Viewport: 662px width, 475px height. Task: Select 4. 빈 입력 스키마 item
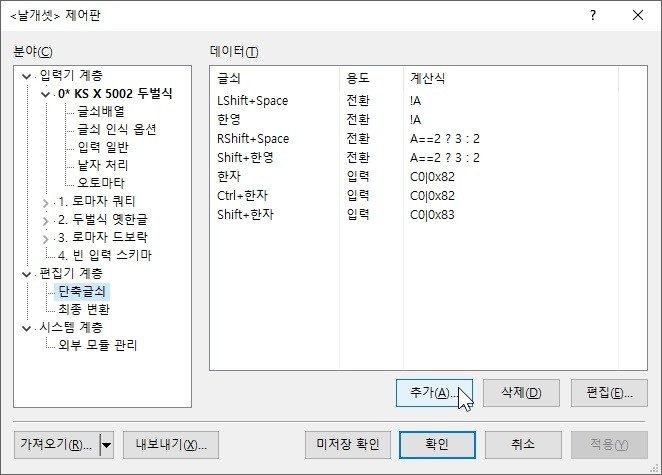point(105,255)
